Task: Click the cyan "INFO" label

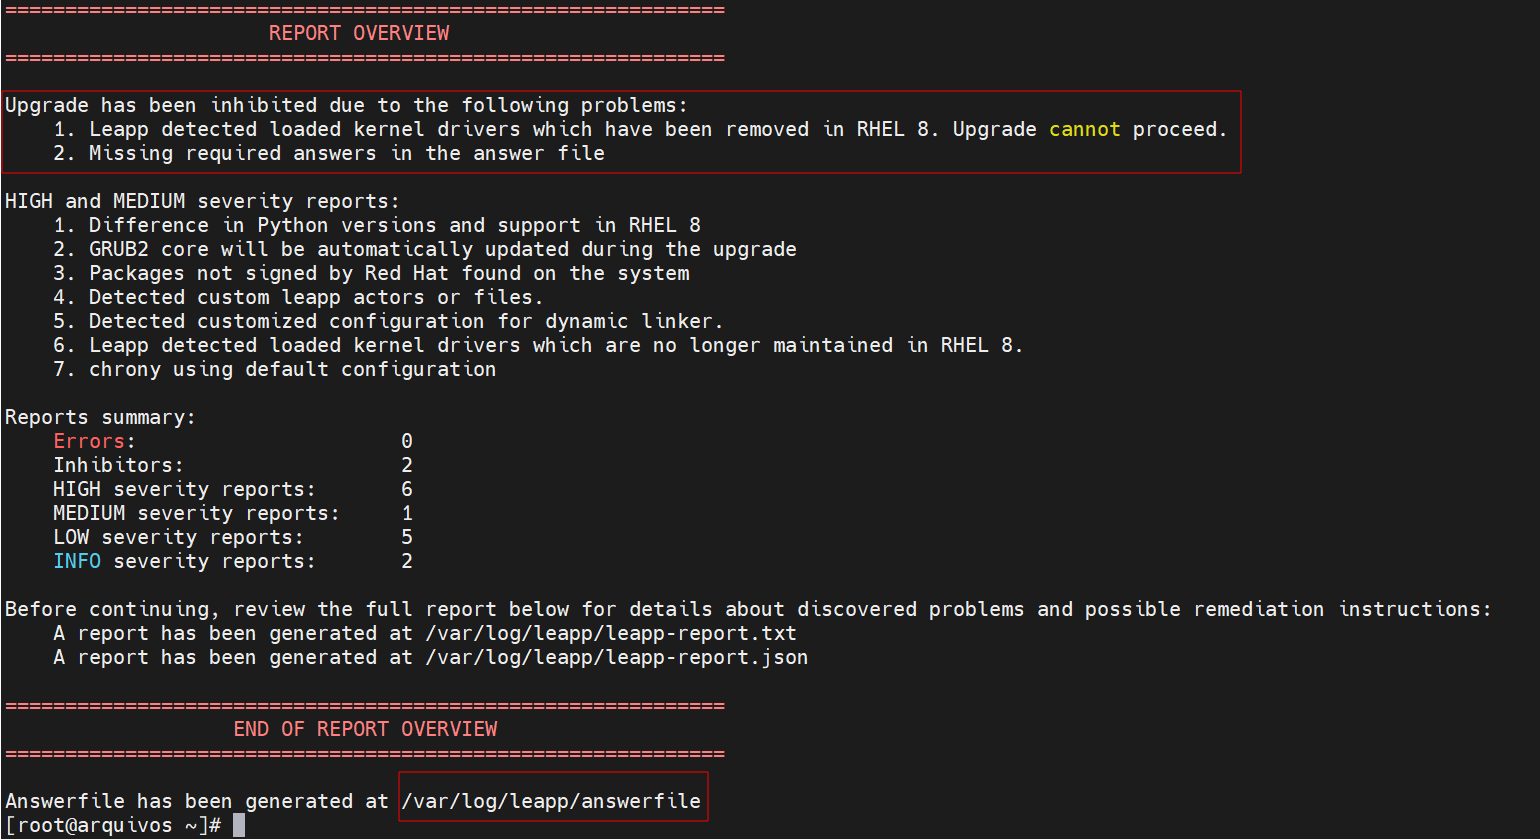Action: click(x=77, y=561)
